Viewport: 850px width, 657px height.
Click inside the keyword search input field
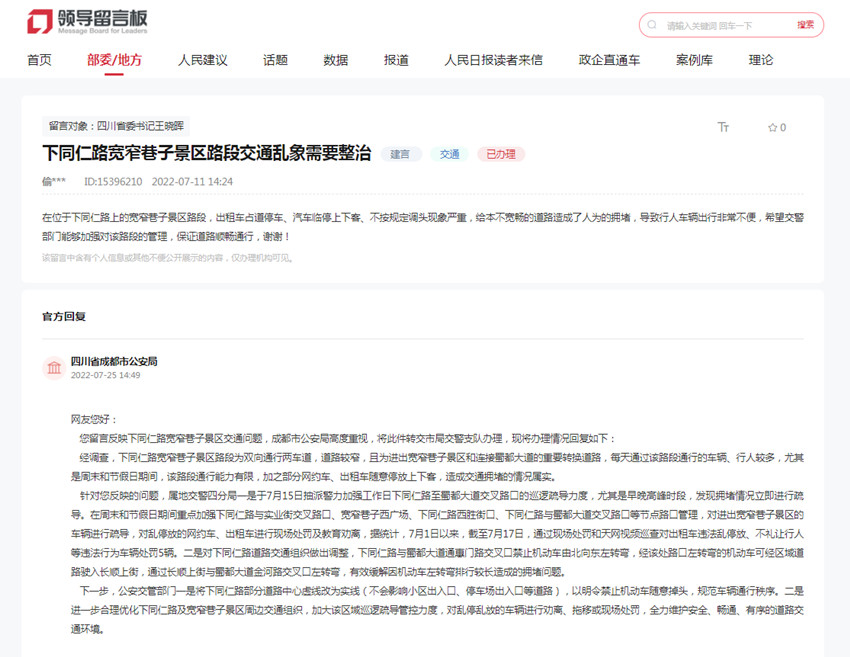[x=710, y=24]
